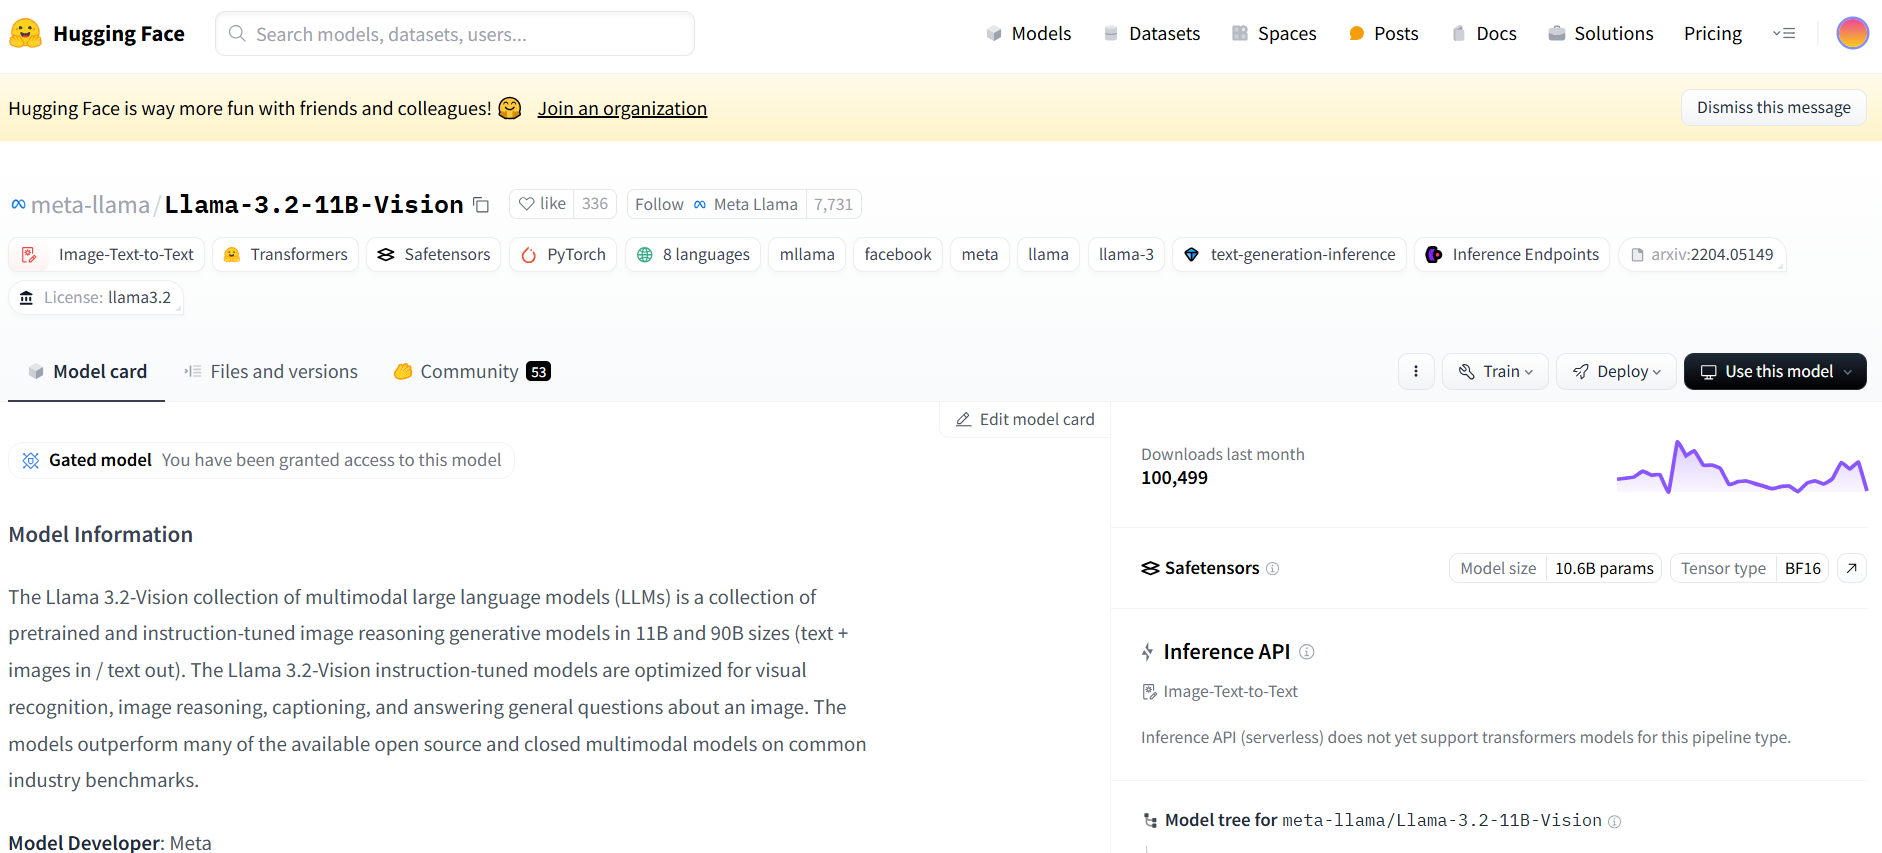Follow Meta Llama button
Viewport: 1882px width, 853px height.
tap(716, 204)
